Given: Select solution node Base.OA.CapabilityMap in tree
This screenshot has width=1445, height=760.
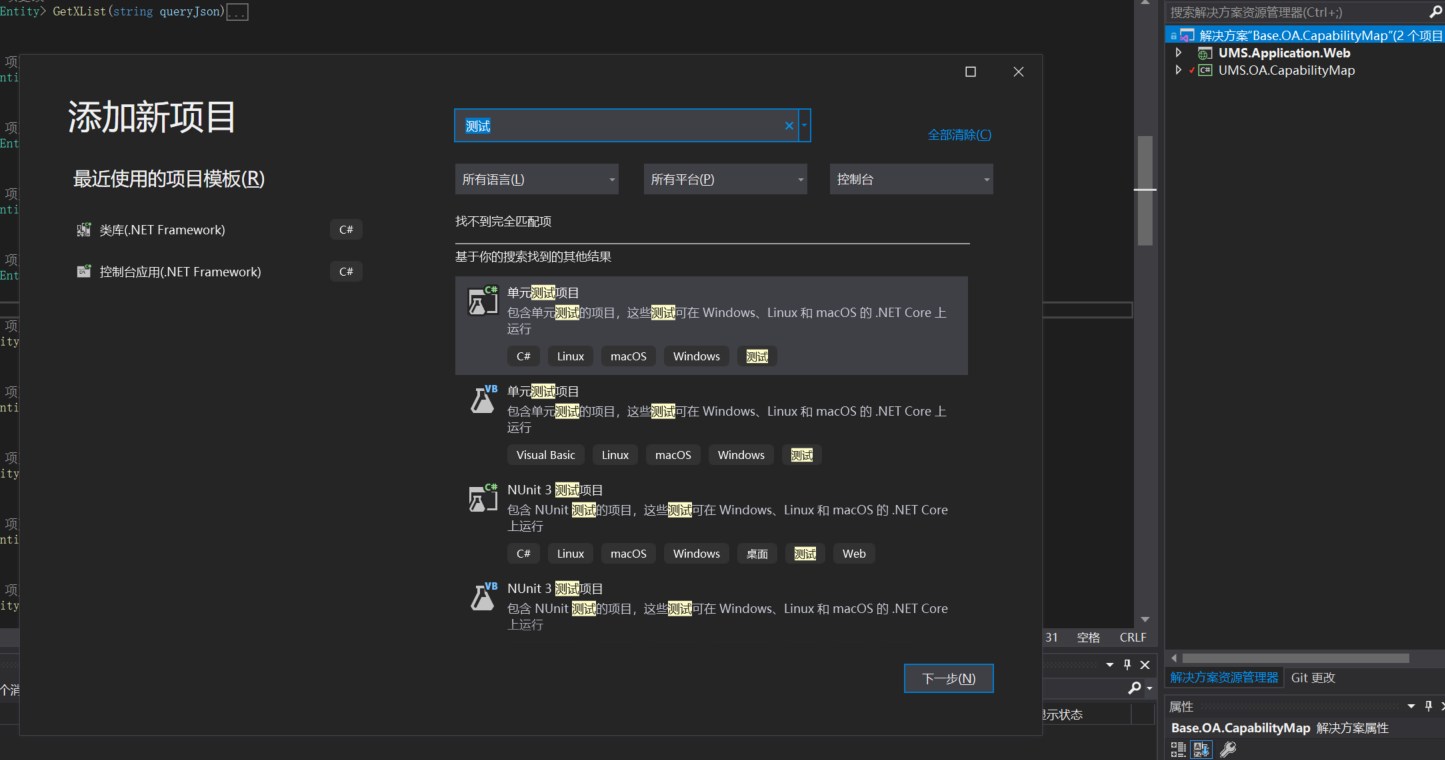Looking at the screenshot, I should (x=1321, y=35).
